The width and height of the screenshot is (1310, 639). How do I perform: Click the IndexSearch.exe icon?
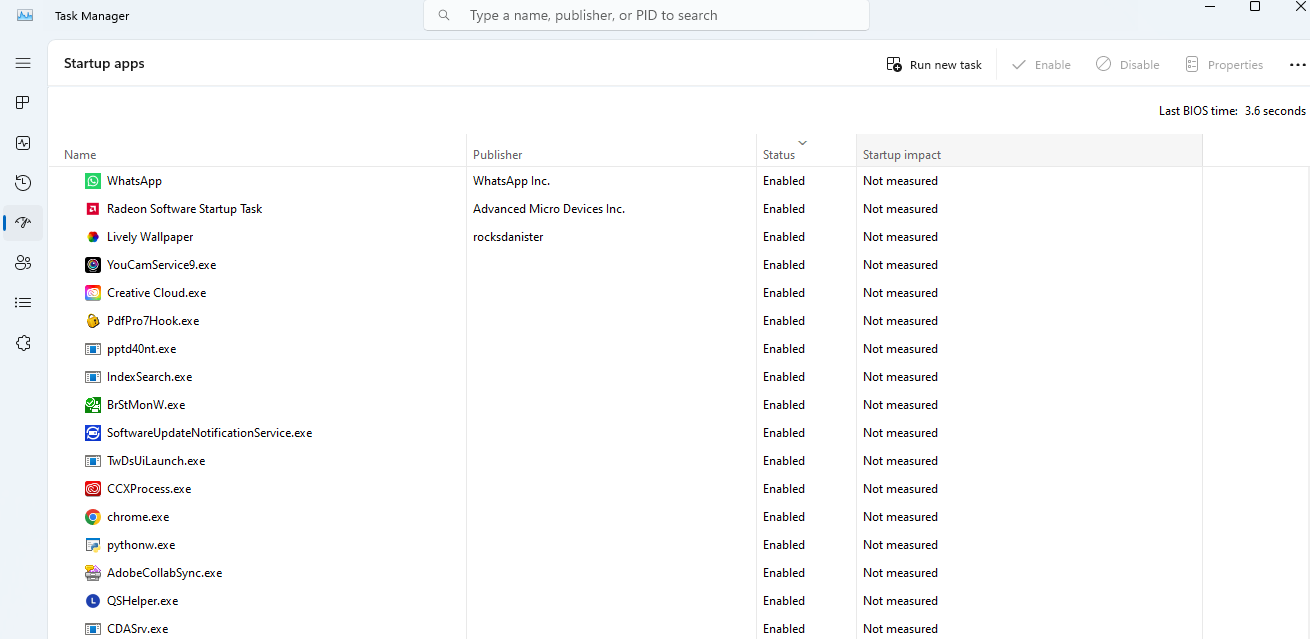[x=93, y=377]
